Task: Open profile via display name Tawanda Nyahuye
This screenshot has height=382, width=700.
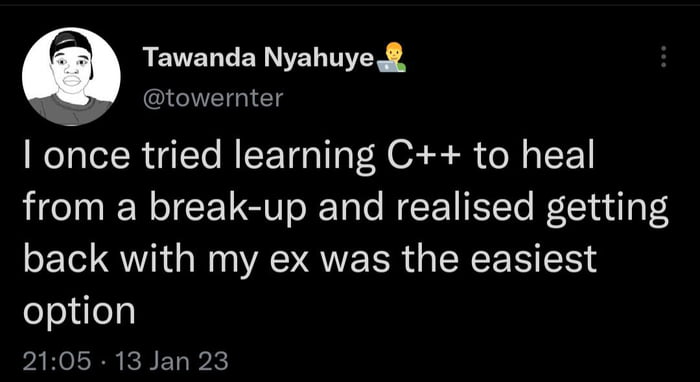Action: [x=258, y=58]
